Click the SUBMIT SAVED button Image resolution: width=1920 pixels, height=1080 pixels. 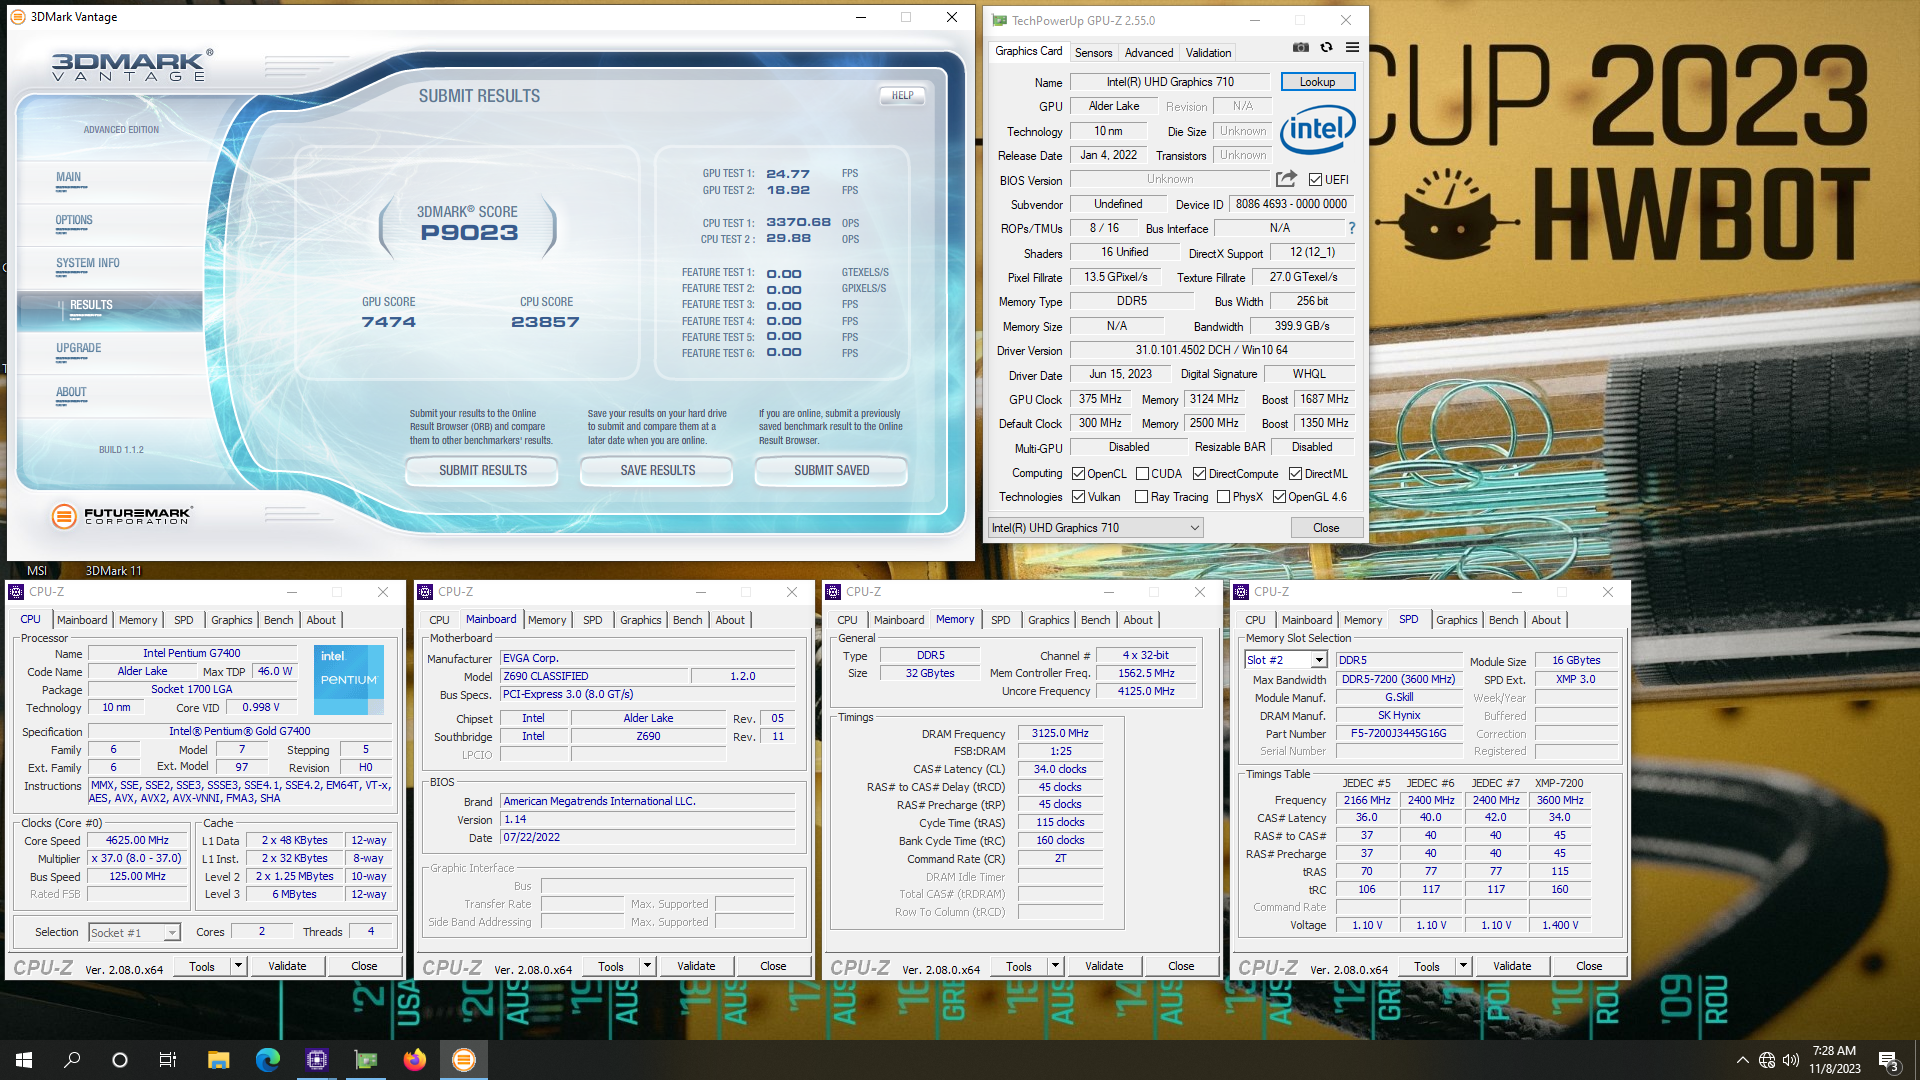(831, 470)
